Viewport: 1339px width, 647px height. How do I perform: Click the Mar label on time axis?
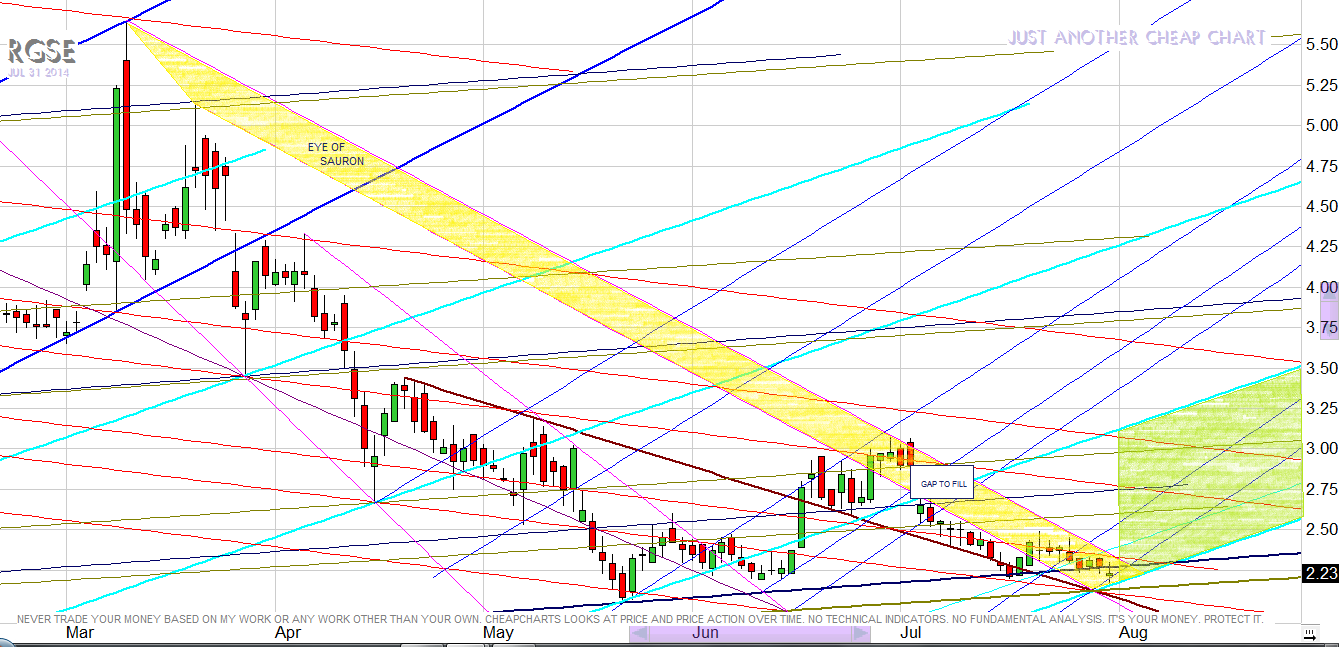coord(81,633)
